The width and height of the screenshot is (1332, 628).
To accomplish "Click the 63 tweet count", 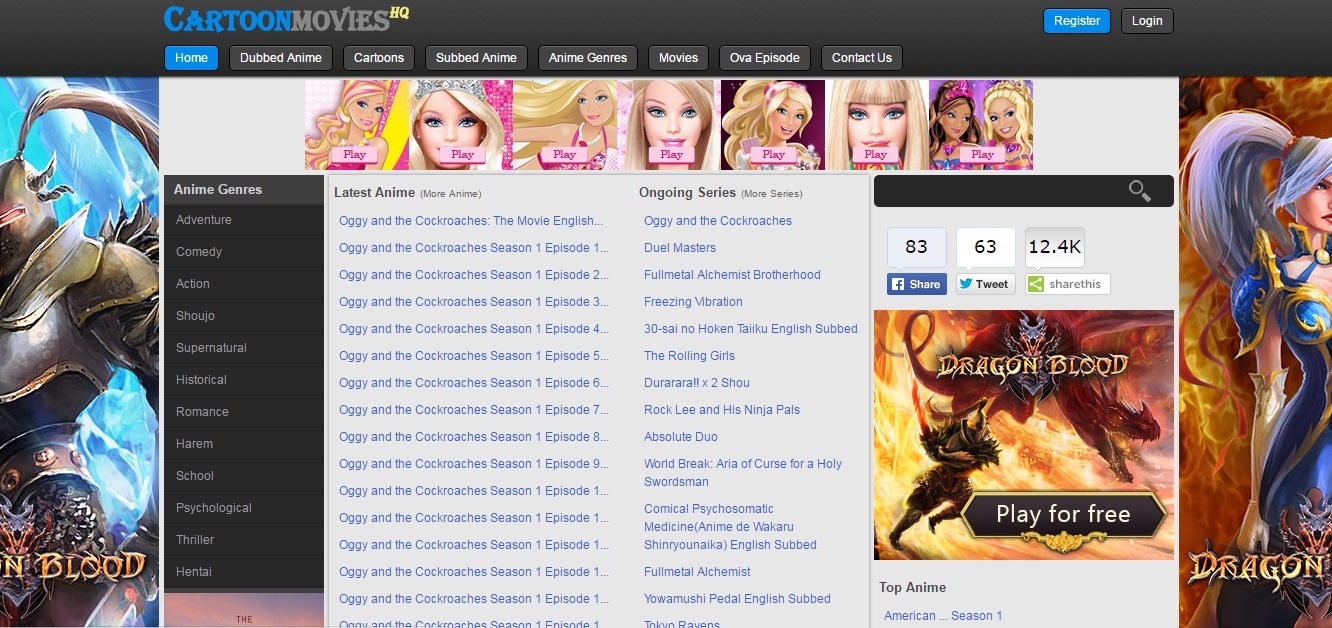I will point(985,247).
